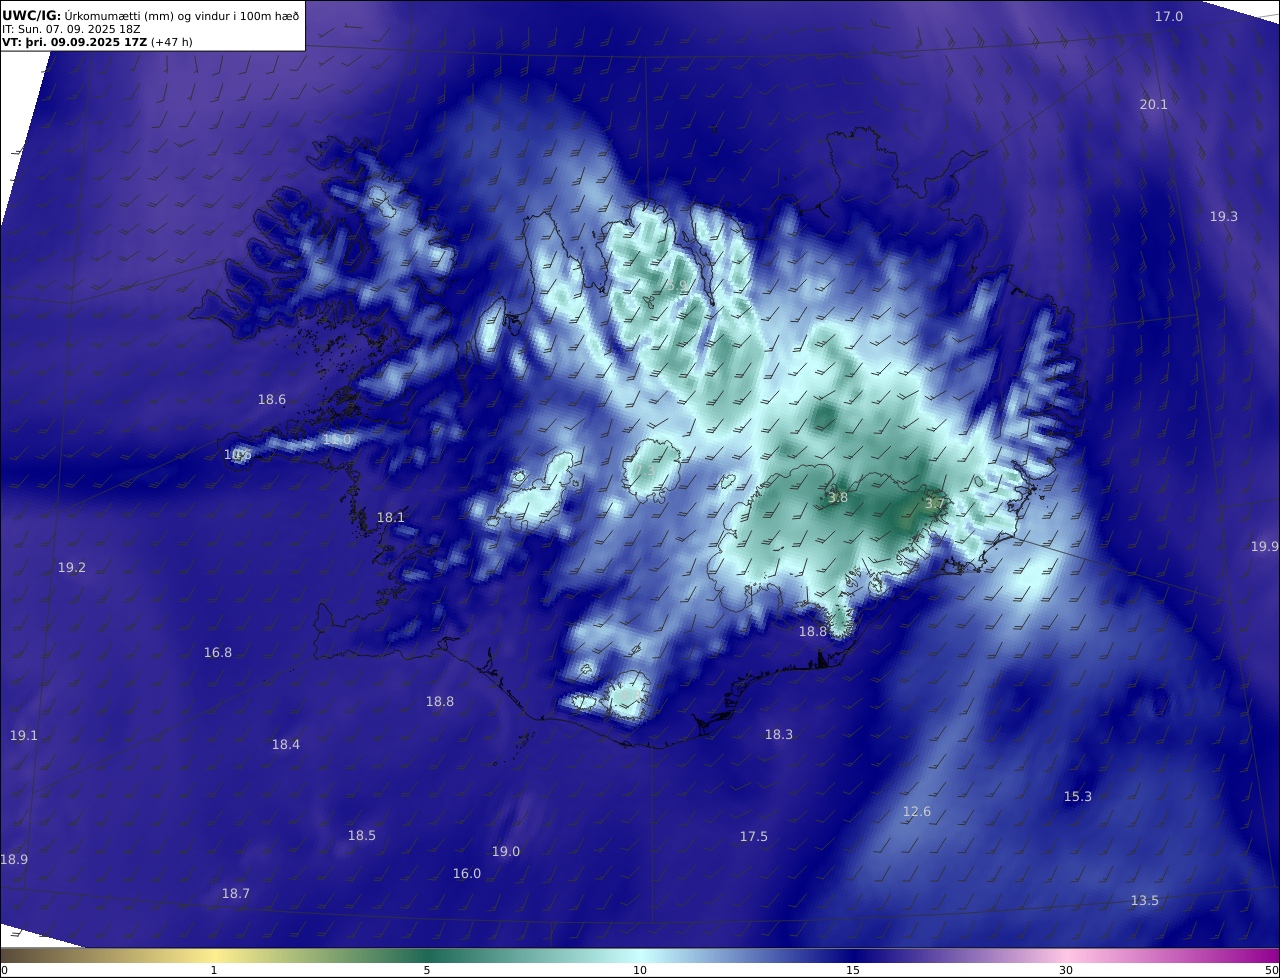Image resolution: width=1280 pixels, height=978 pixels.
Task: Click the 18.4 value on the map
Action: coord(285,745)
